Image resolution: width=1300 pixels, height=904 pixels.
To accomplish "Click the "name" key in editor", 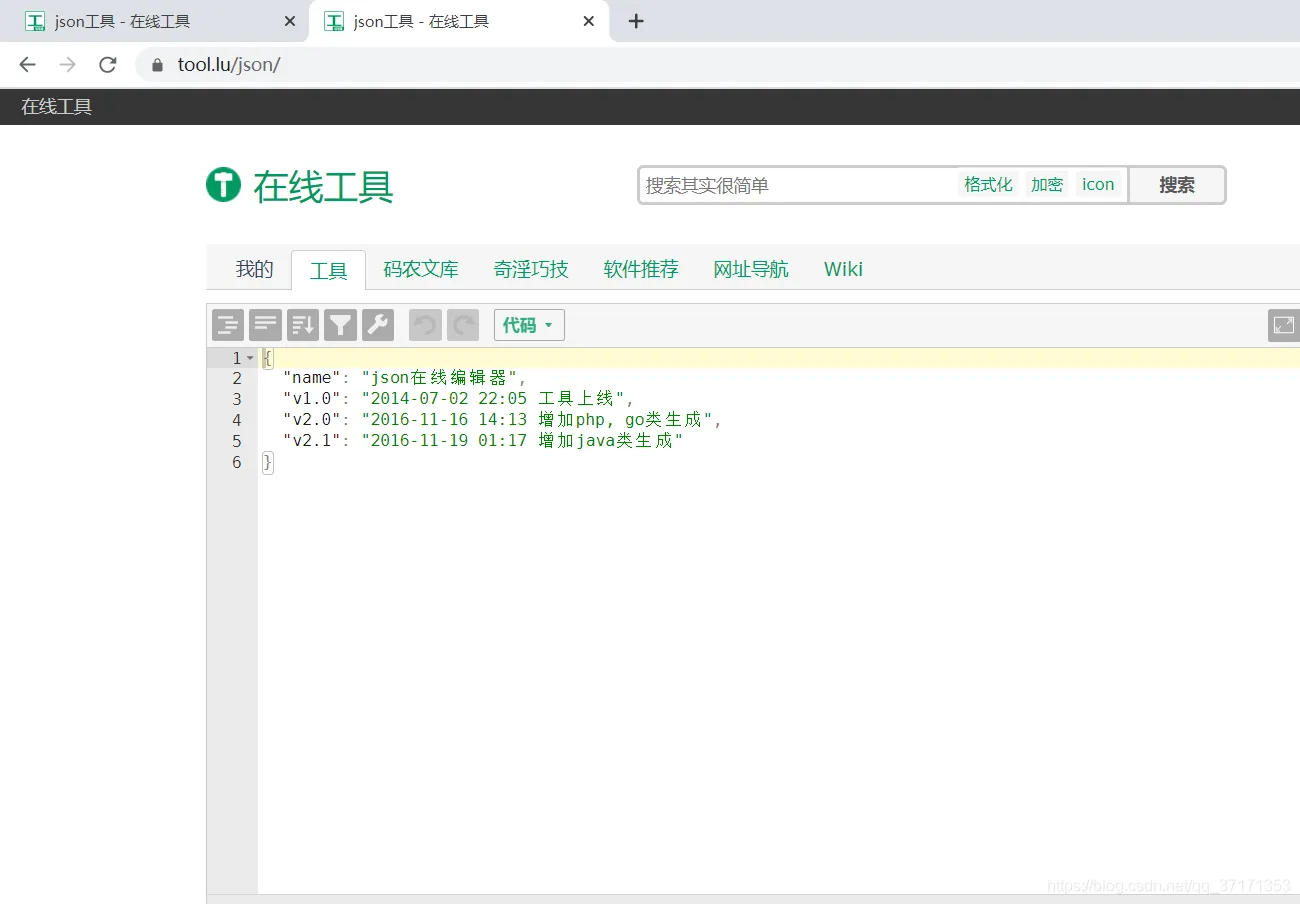I will click(312, 378).
